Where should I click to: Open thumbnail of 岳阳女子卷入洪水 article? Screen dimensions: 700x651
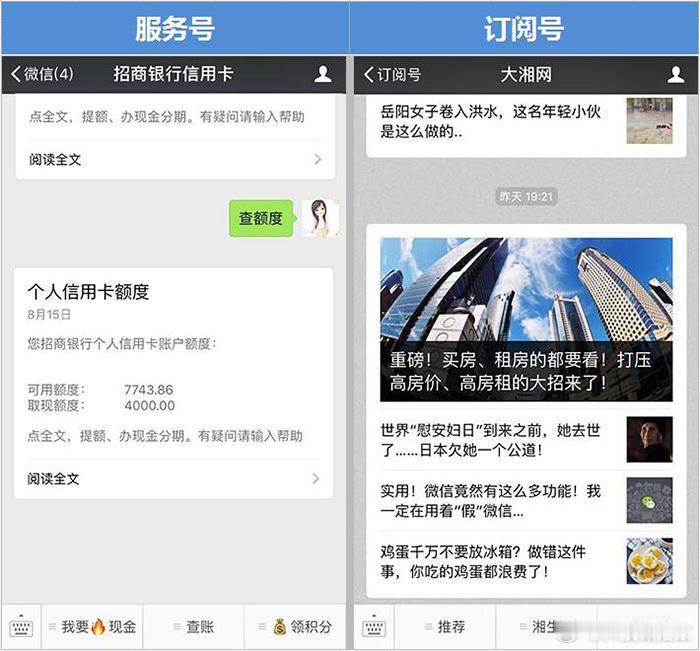click(x=650, y=121)
